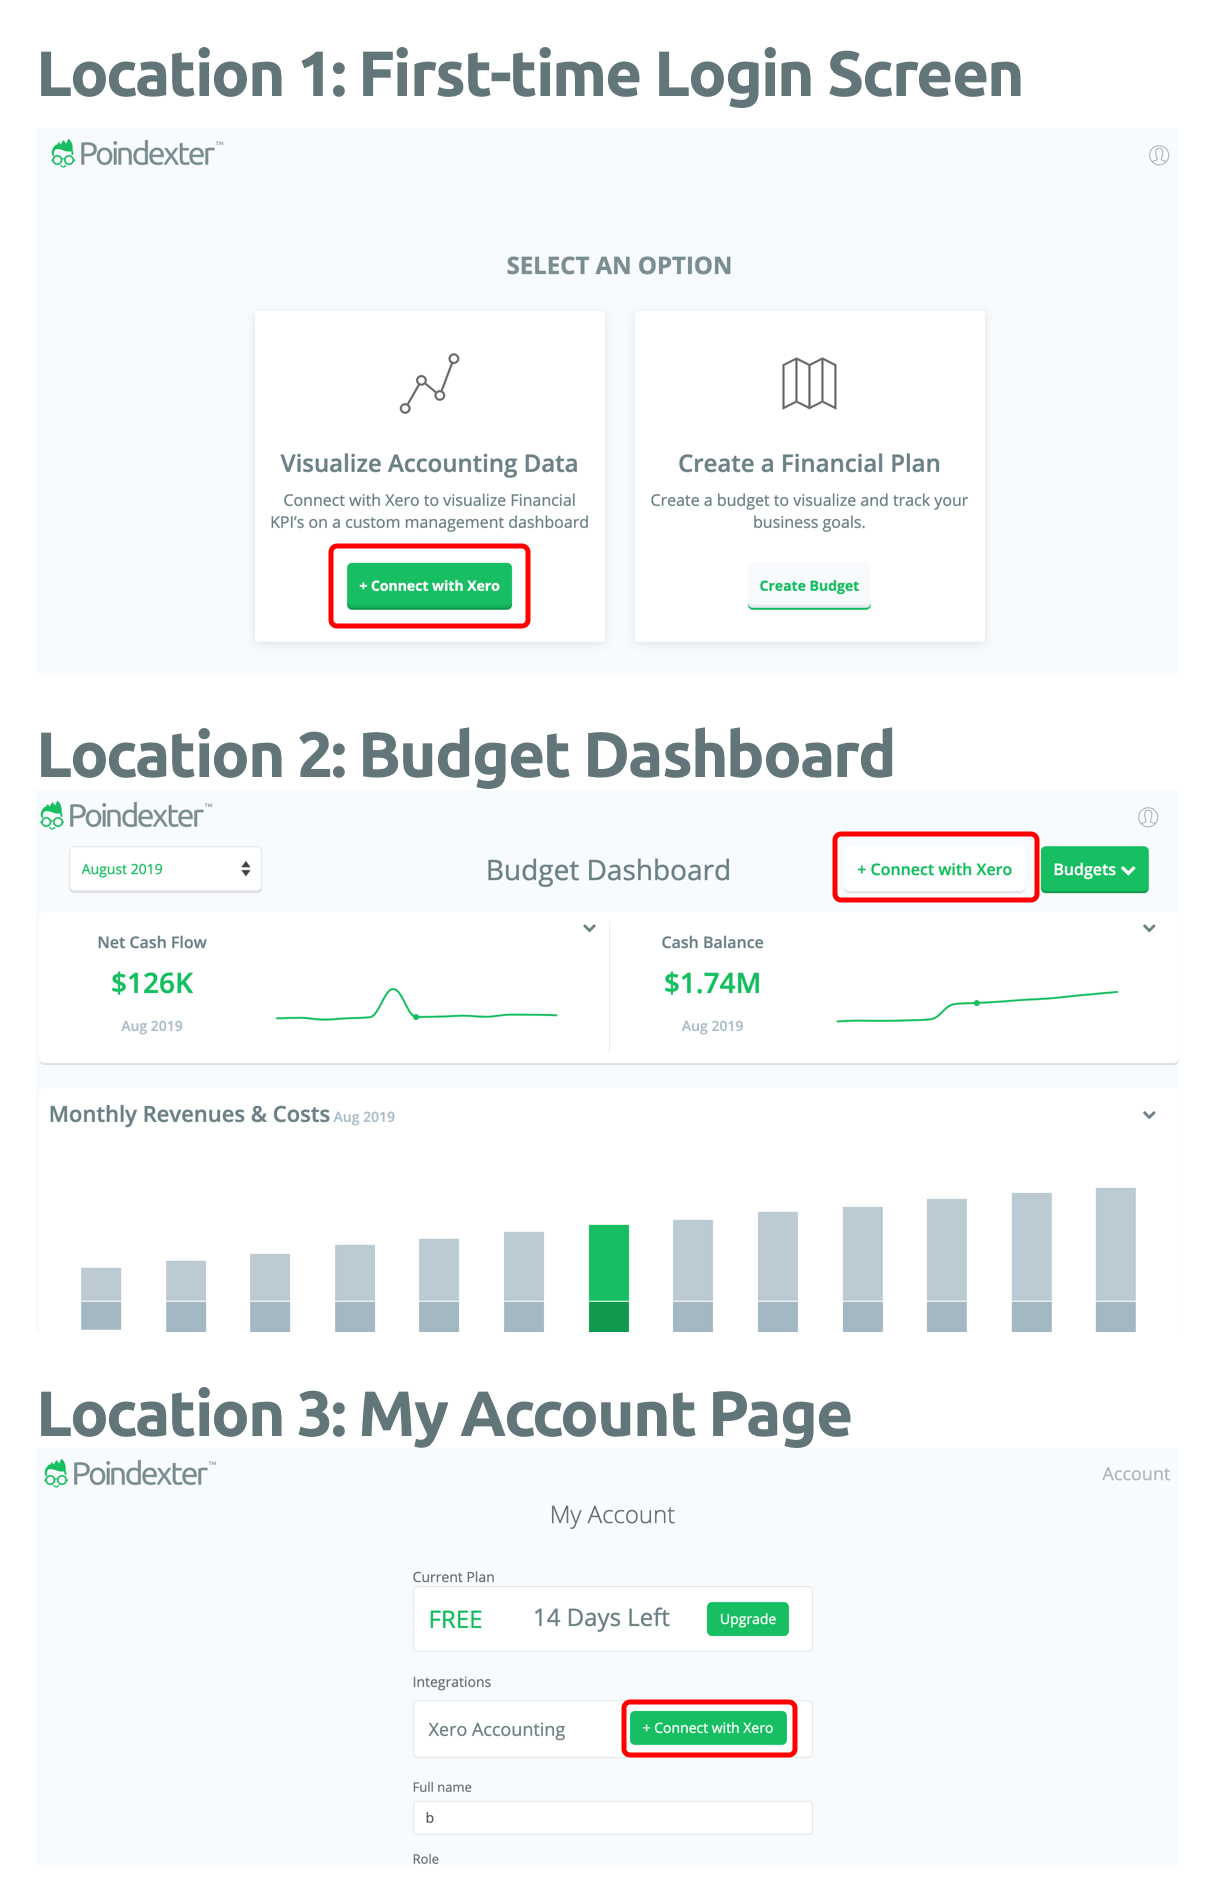
Task: Click the FREE plan label
Action: pyautogui.click(x=455, y=1619)
